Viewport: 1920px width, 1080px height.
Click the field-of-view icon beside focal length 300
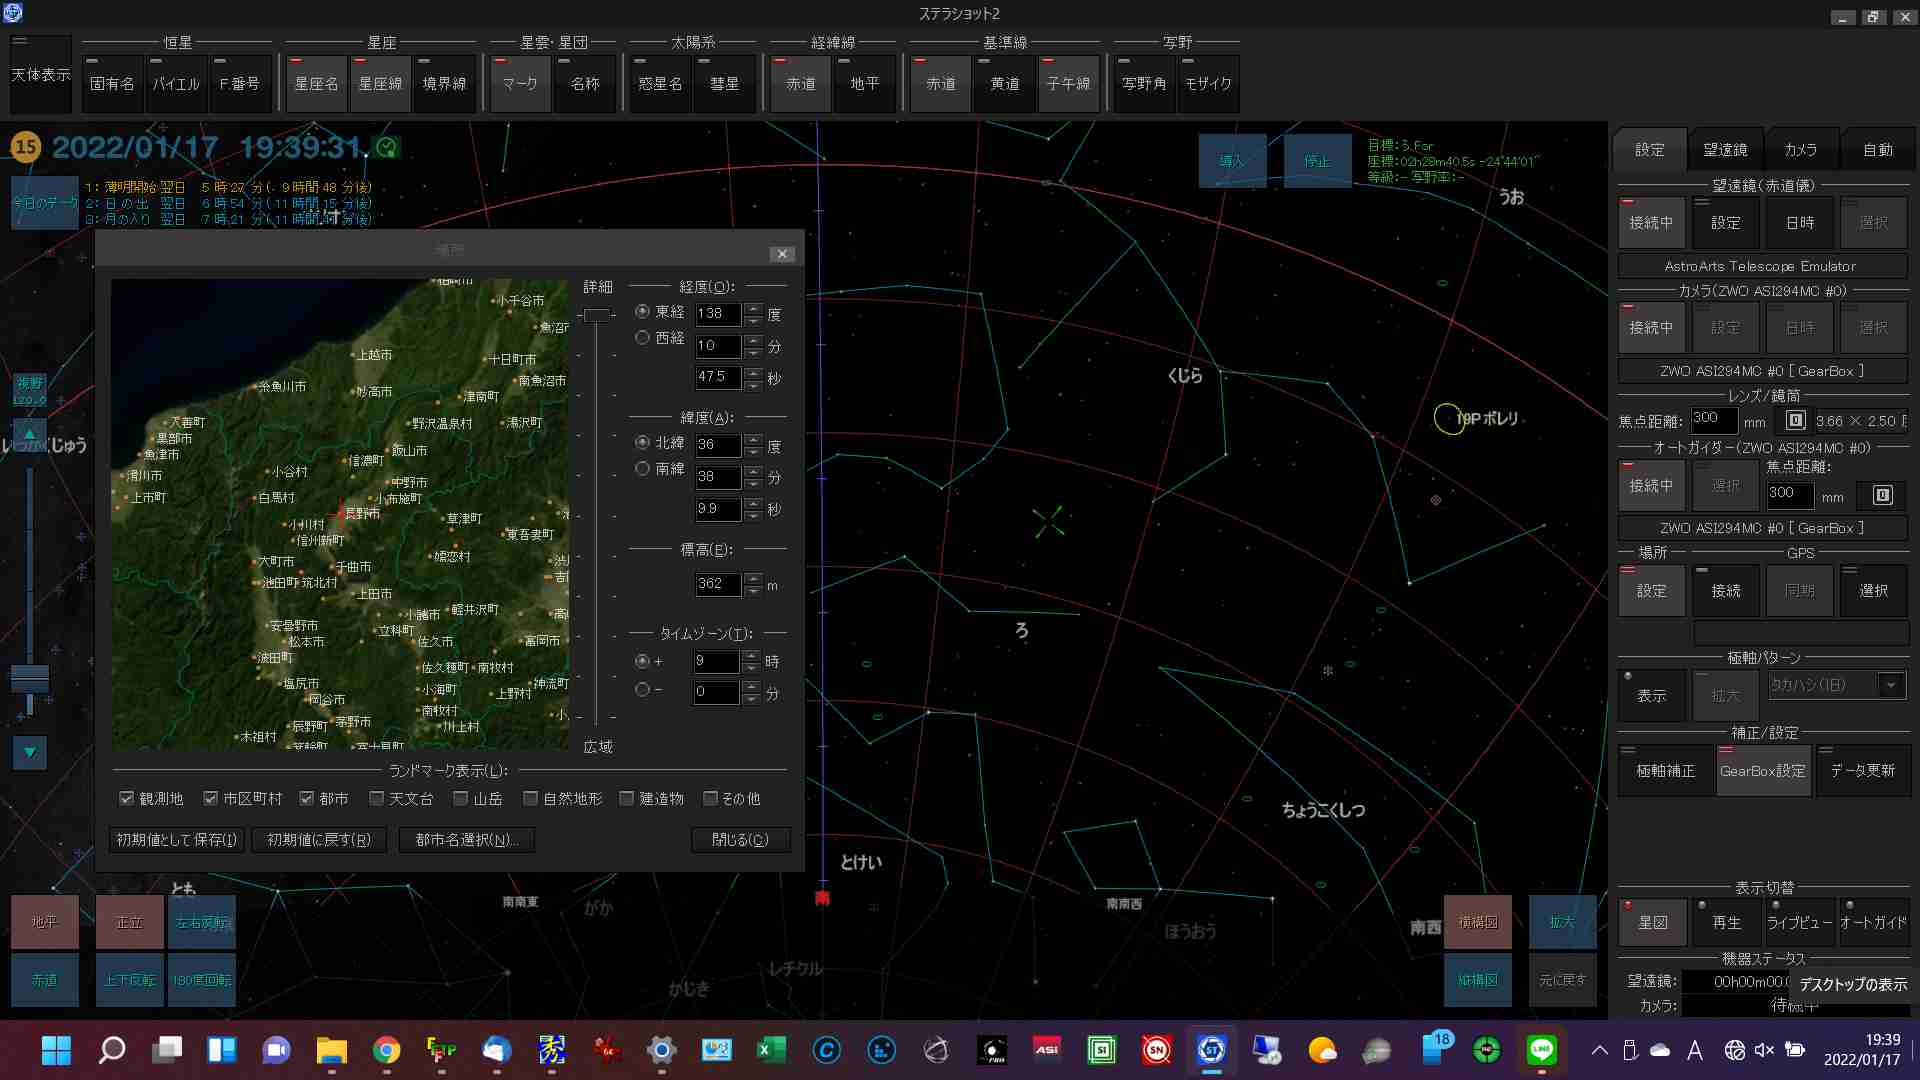(1795, 421)
